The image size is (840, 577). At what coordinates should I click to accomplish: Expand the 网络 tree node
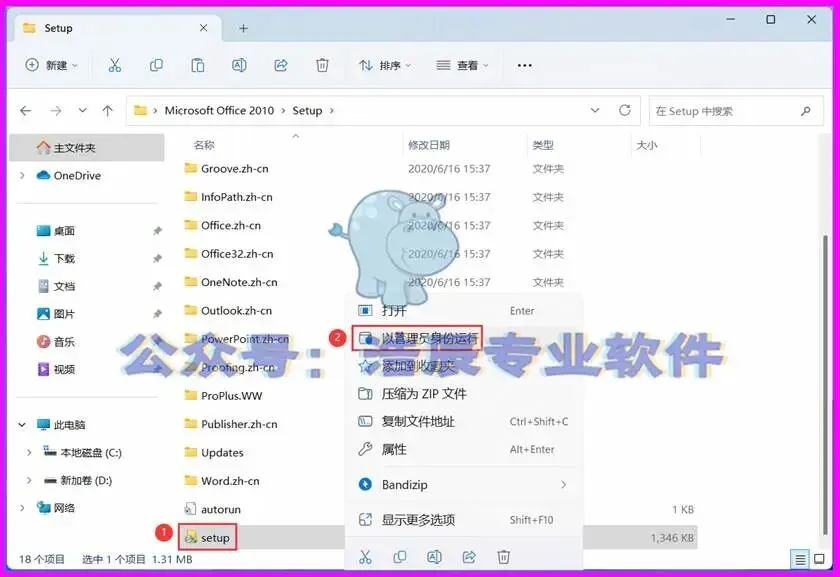22,508
